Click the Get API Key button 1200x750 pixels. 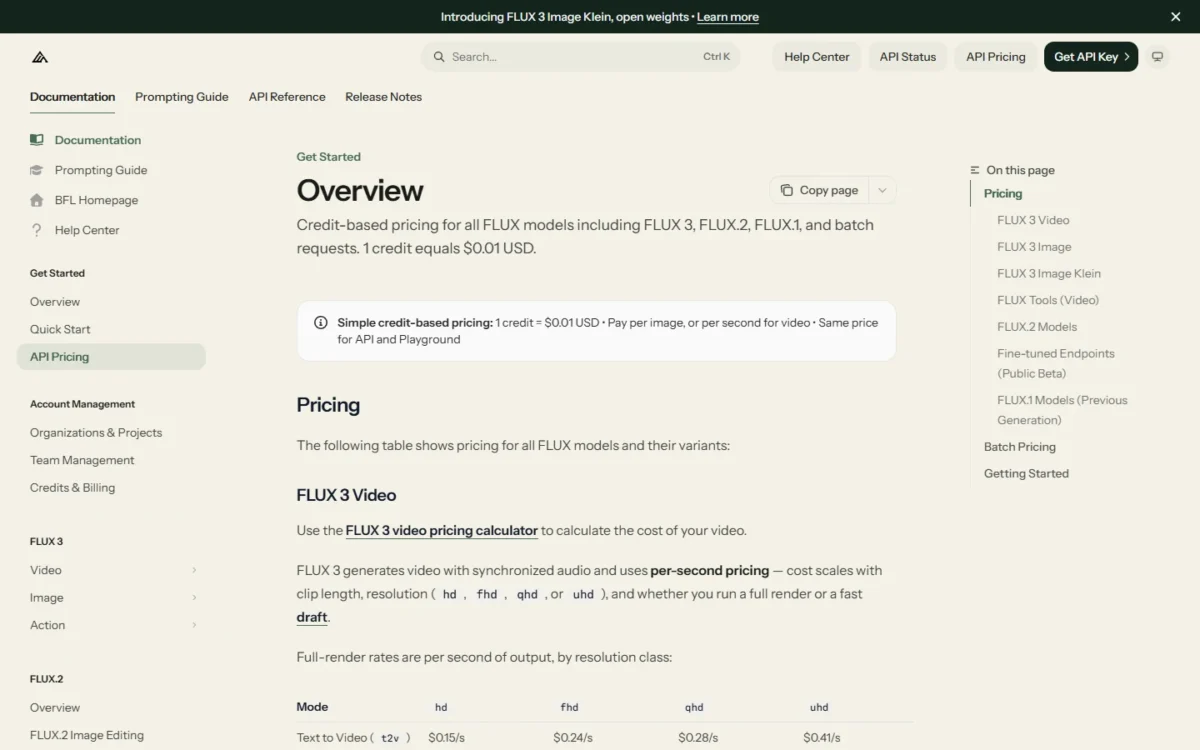click(x=1091, y=57)
